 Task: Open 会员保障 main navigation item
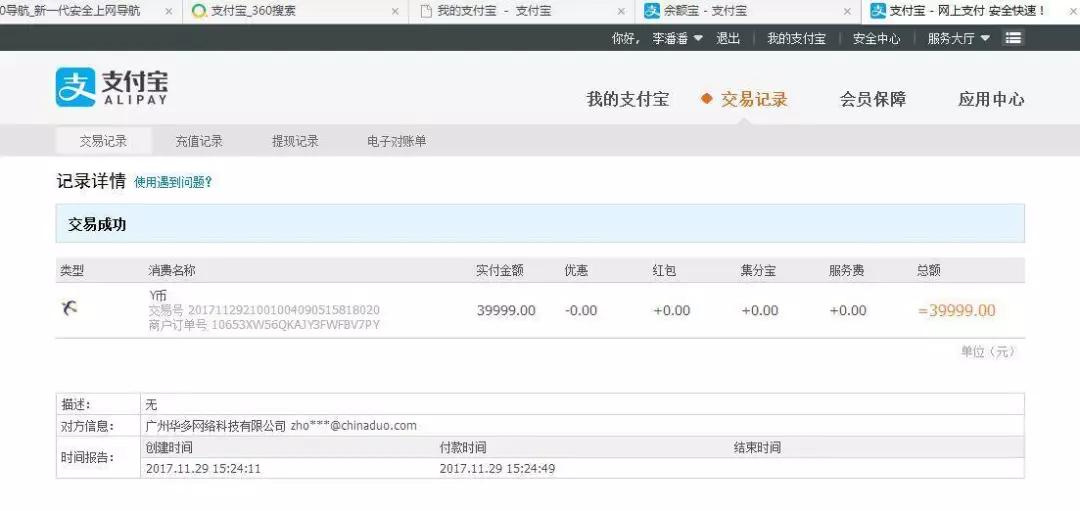873,99
